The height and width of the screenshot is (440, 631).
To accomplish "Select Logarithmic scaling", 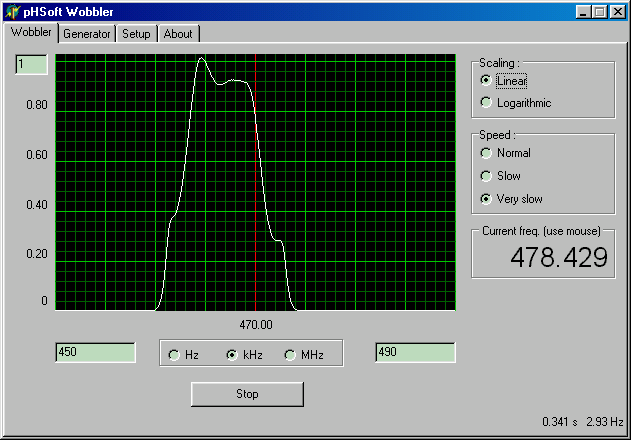I will (516, 103).
